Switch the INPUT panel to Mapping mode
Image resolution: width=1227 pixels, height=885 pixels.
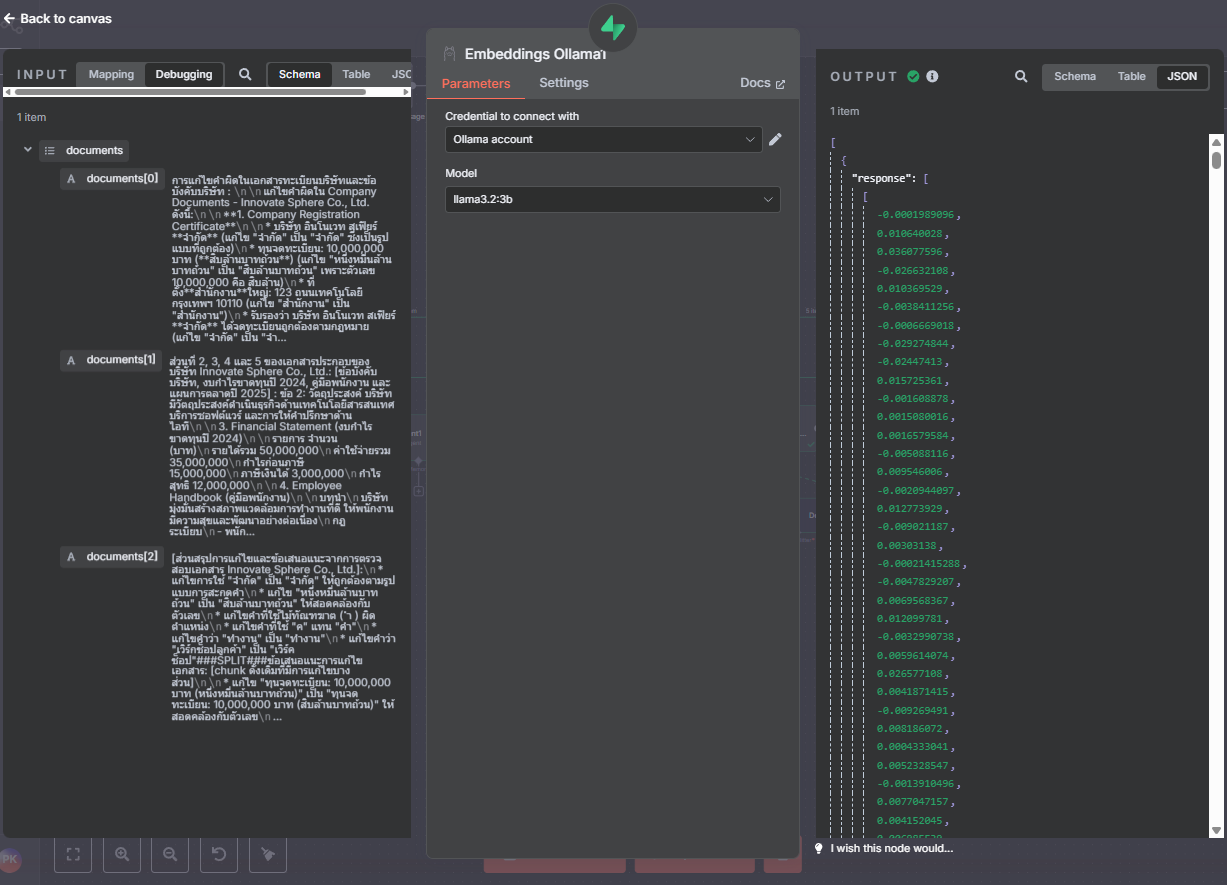tap(111, 74)
